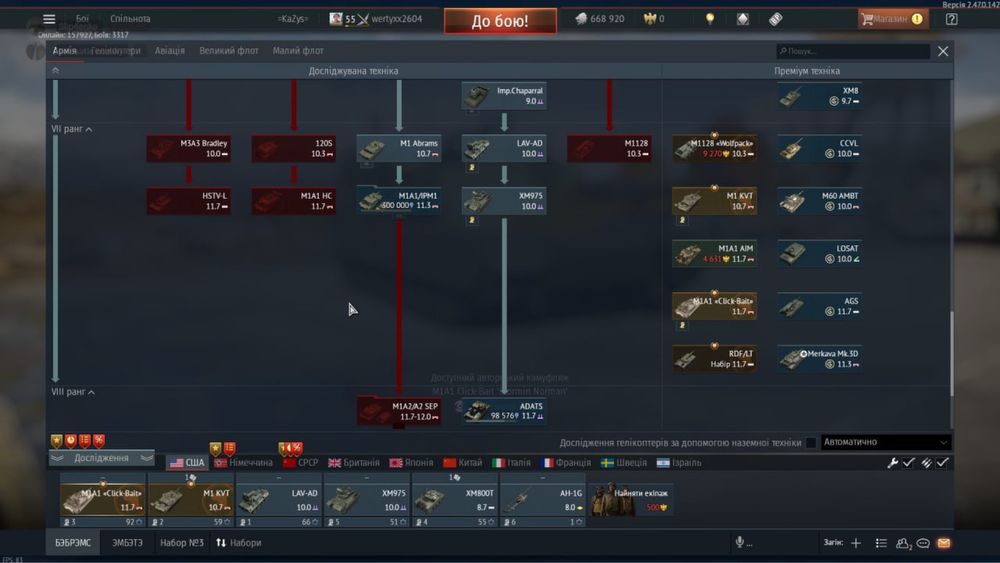Screen dimensions: 1000x563
Task: Click the vehicle search field
Action: [853, 51]
